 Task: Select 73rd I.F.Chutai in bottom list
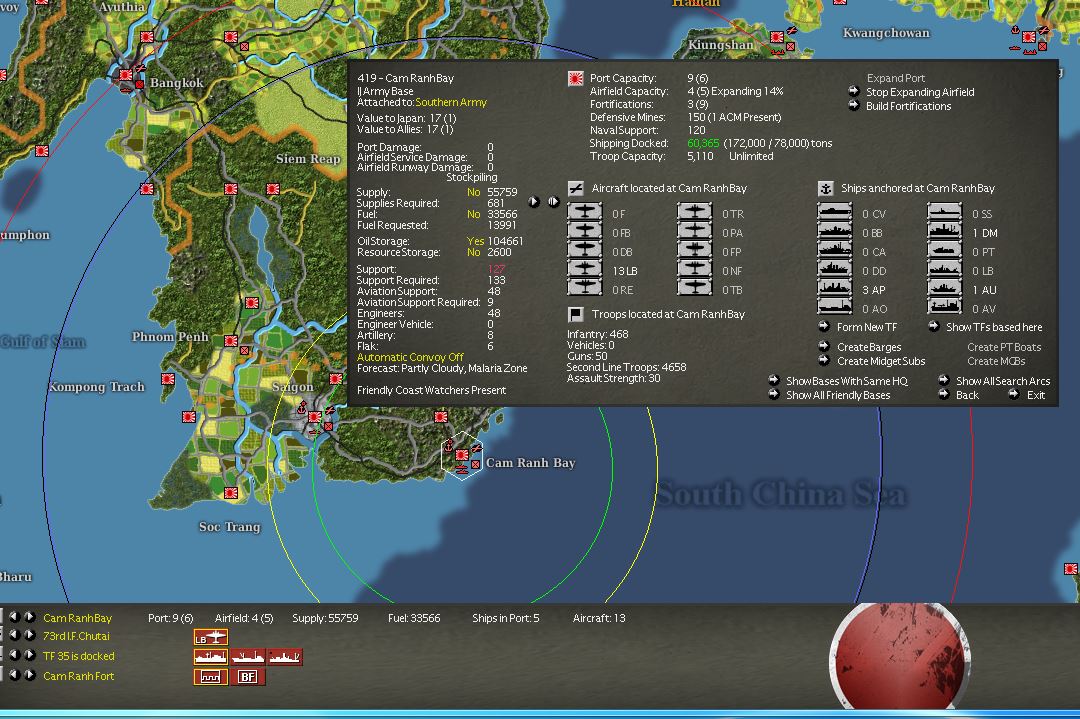(x=76, y=636)
